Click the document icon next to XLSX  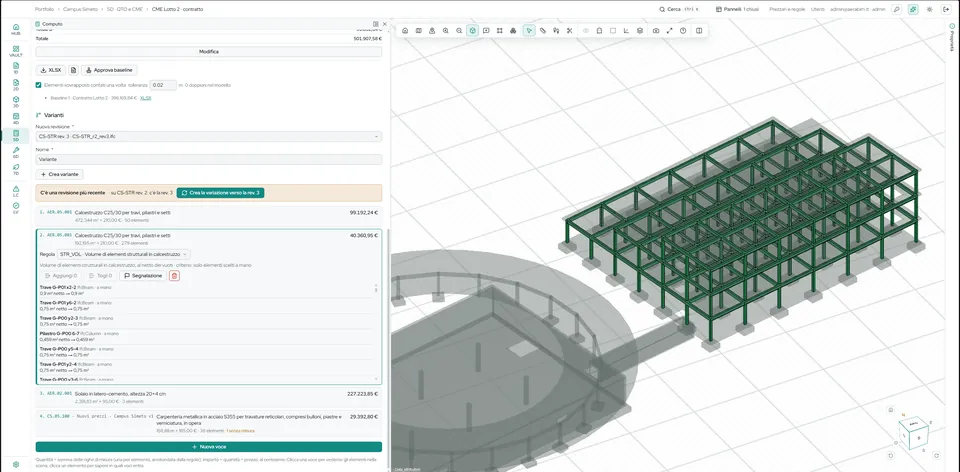[x=73, y=70]
